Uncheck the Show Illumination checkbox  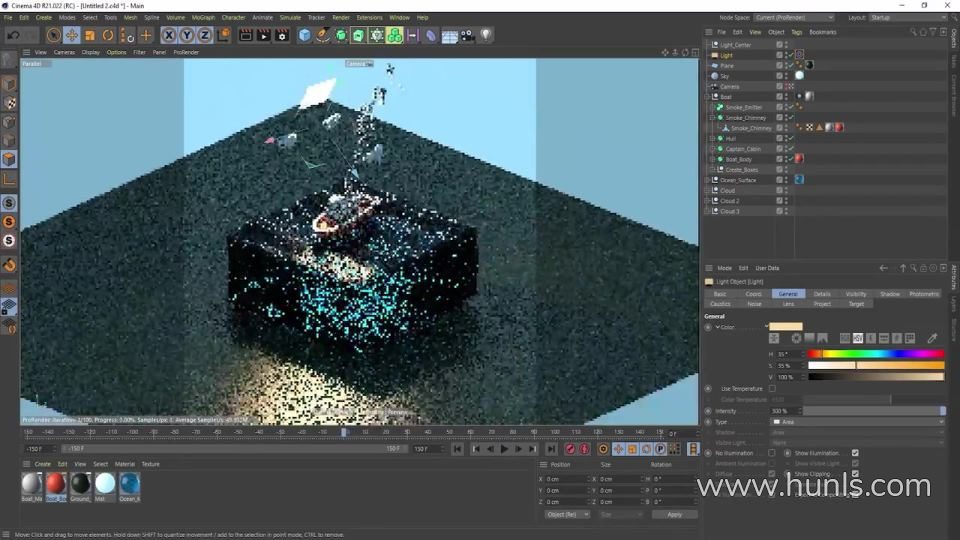855,453
